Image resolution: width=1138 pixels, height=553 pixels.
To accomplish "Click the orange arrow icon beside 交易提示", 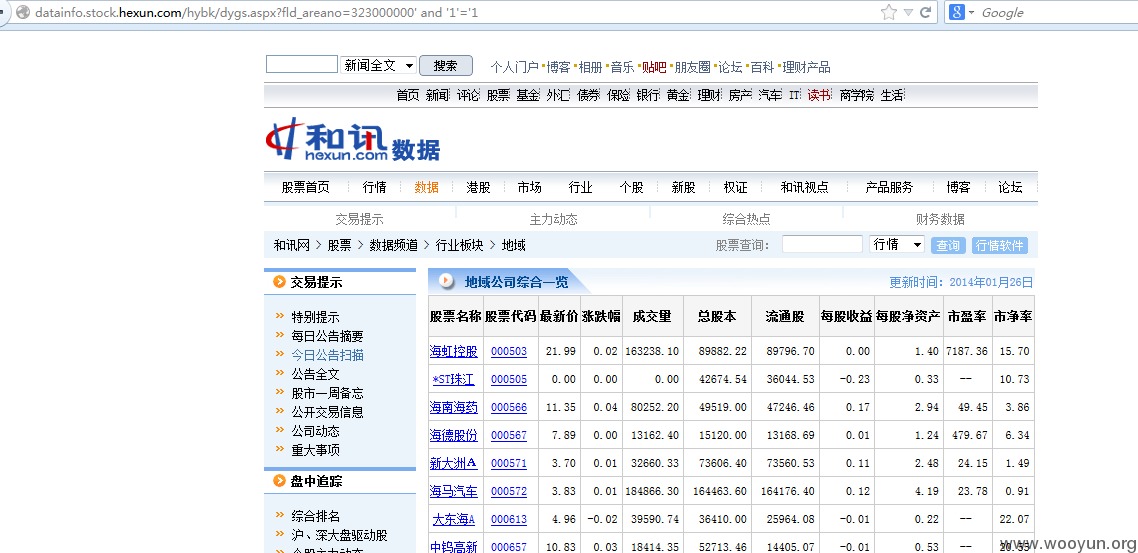I will (x=279, y=282).
